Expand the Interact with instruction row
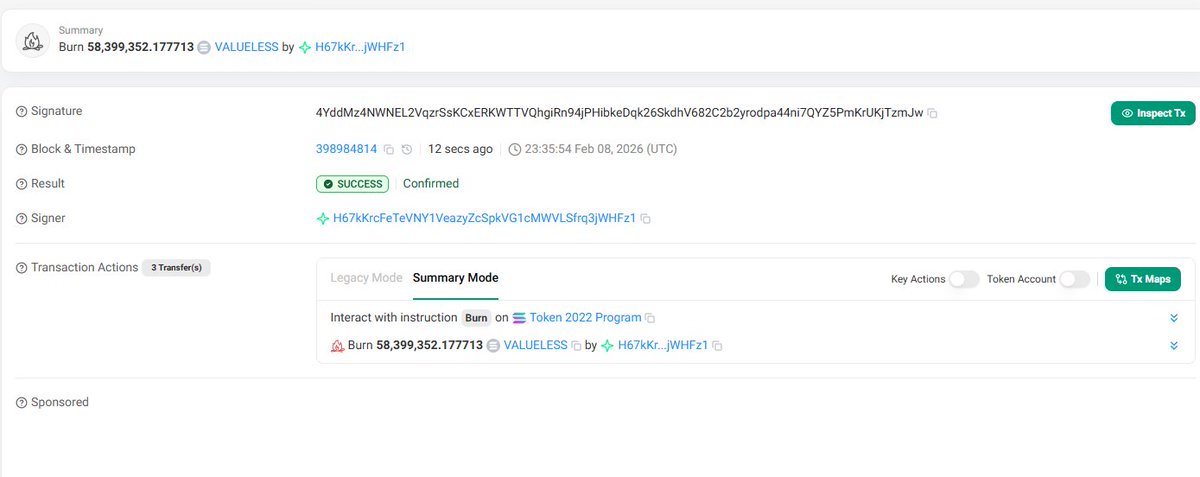The width and height of the screenshot is (1200, 477). click(1174, 318)
